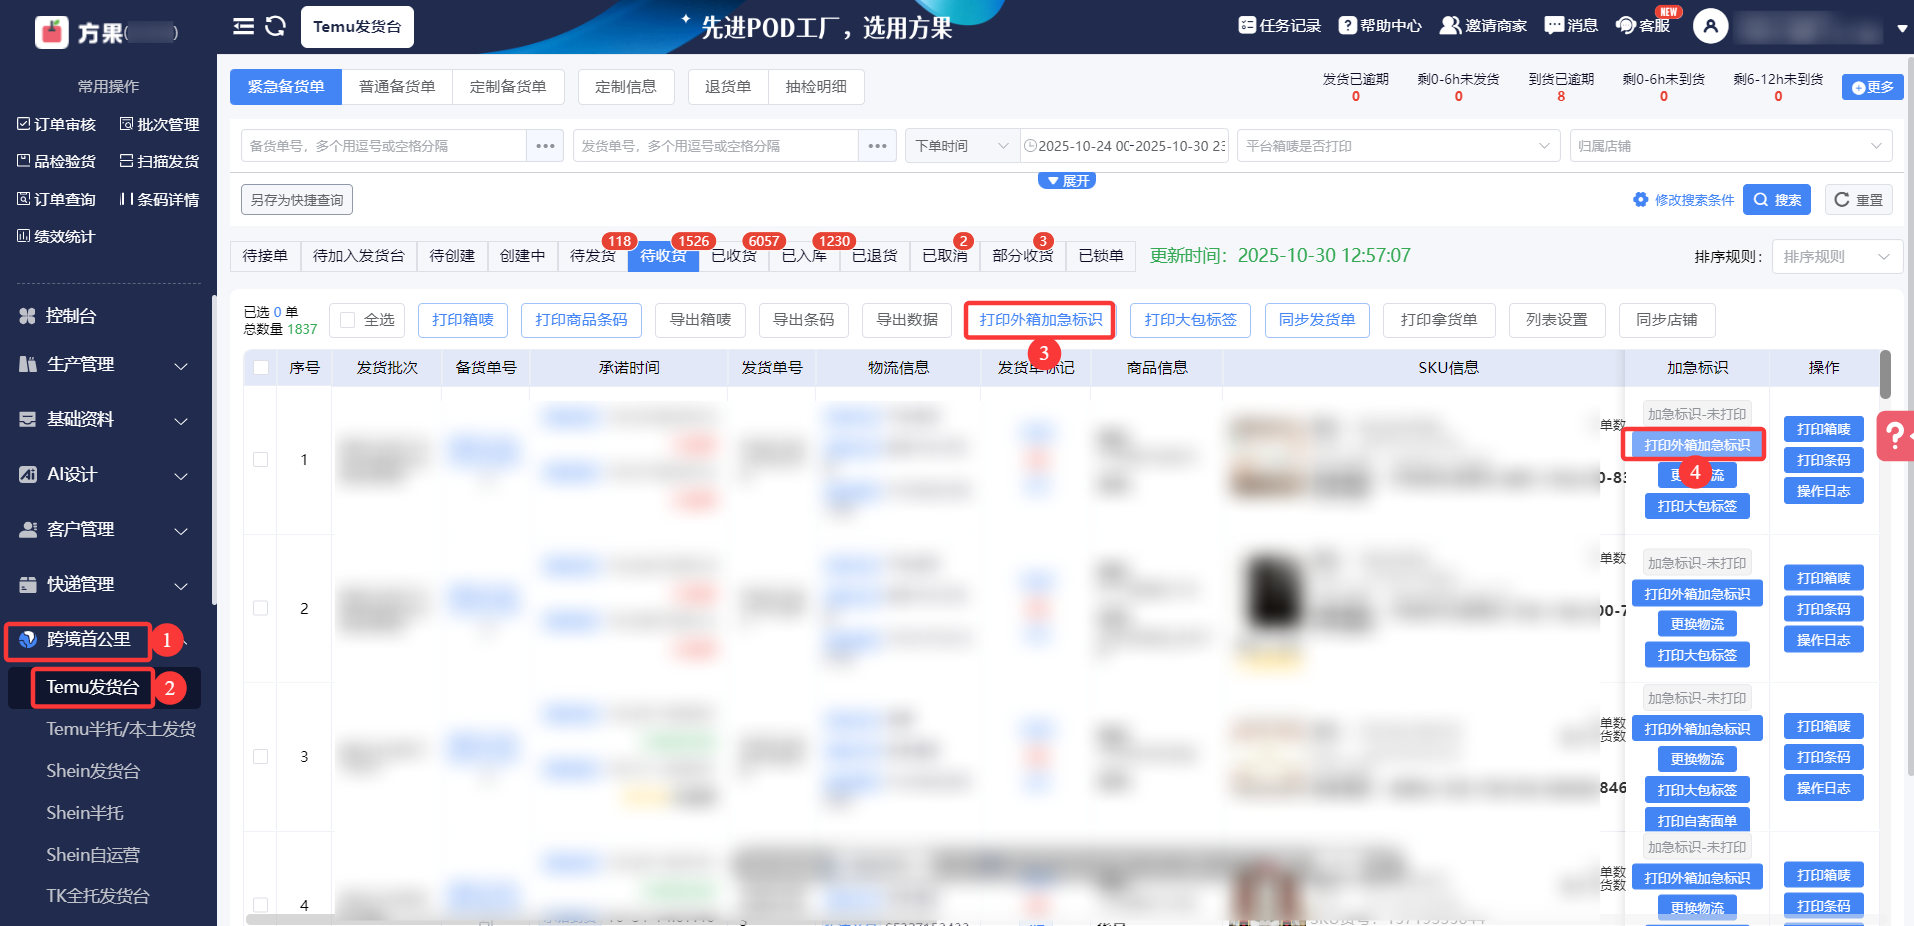Screen dimensions: 1914x926
Task: Select the checkbox for row 4
Action: coord(261,904)
